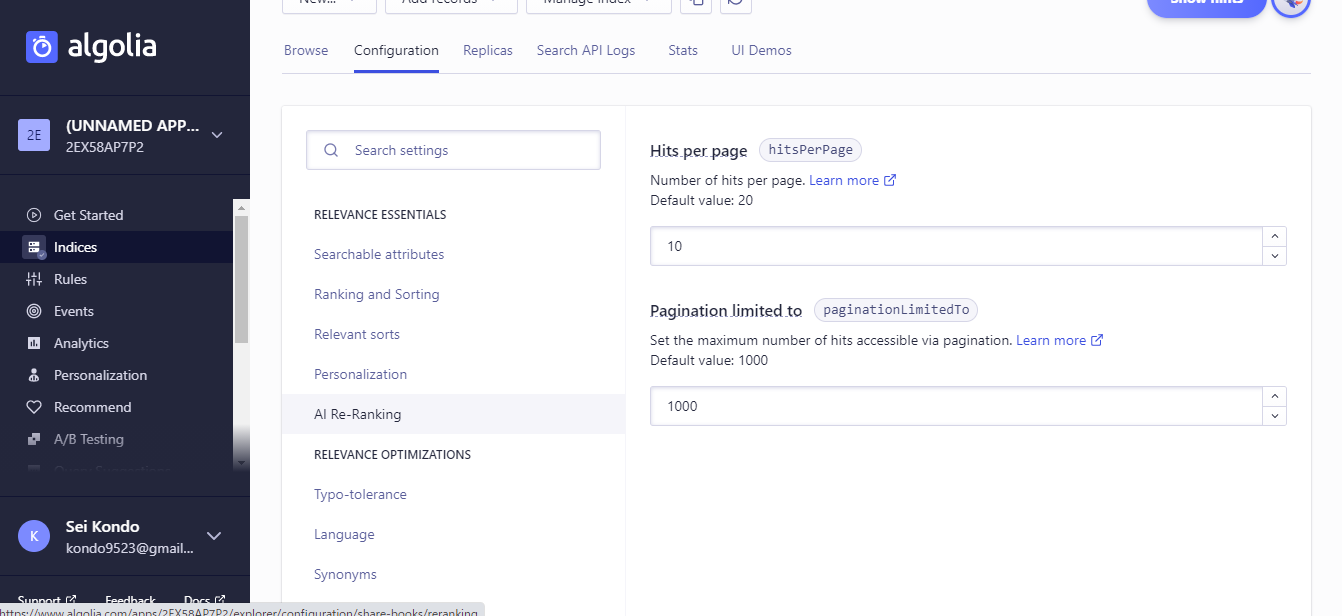Click Learn more under Hits per page
Screen dimensions: 1342x616
[x=844, y=180]
